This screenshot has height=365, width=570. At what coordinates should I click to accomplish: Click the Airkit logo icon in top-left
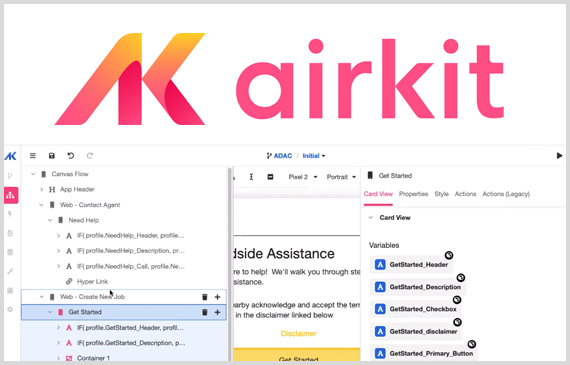pyautogui.click(x=11, y=156)
